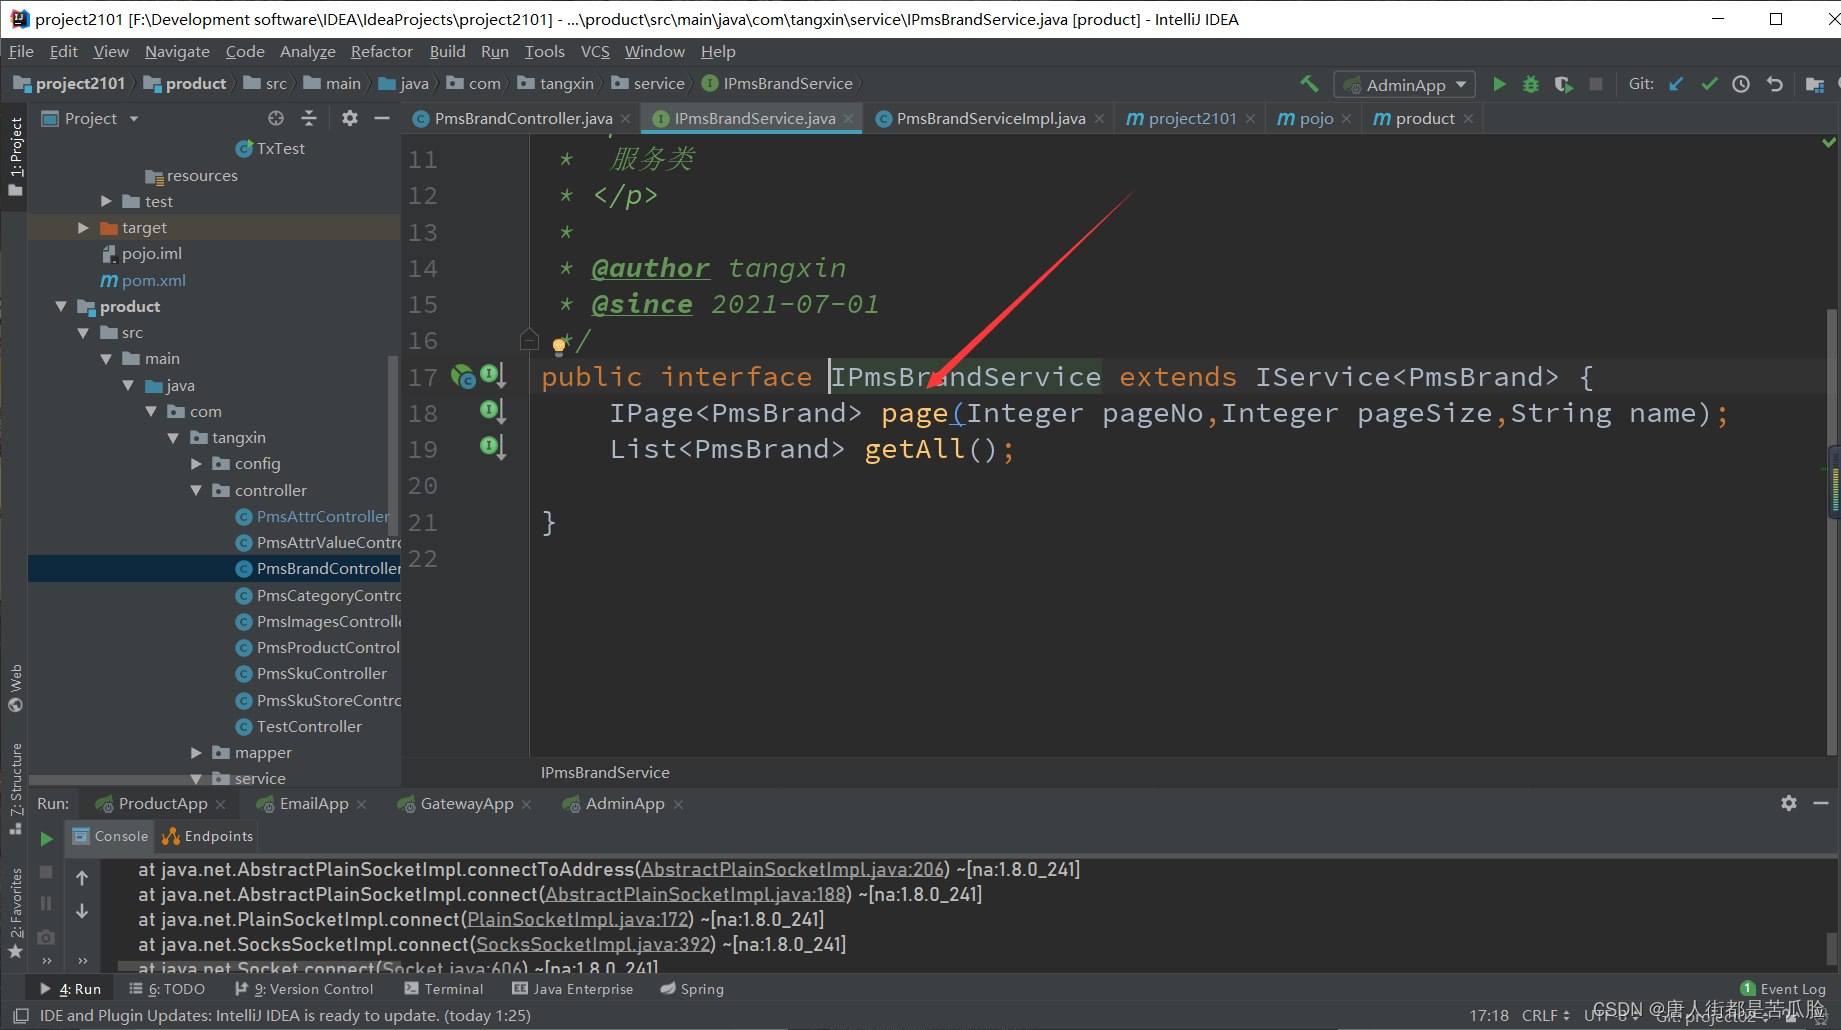Click the camera thread dump icon
The height and width of the screenshot is (1030, 1841).
[46, 937]
